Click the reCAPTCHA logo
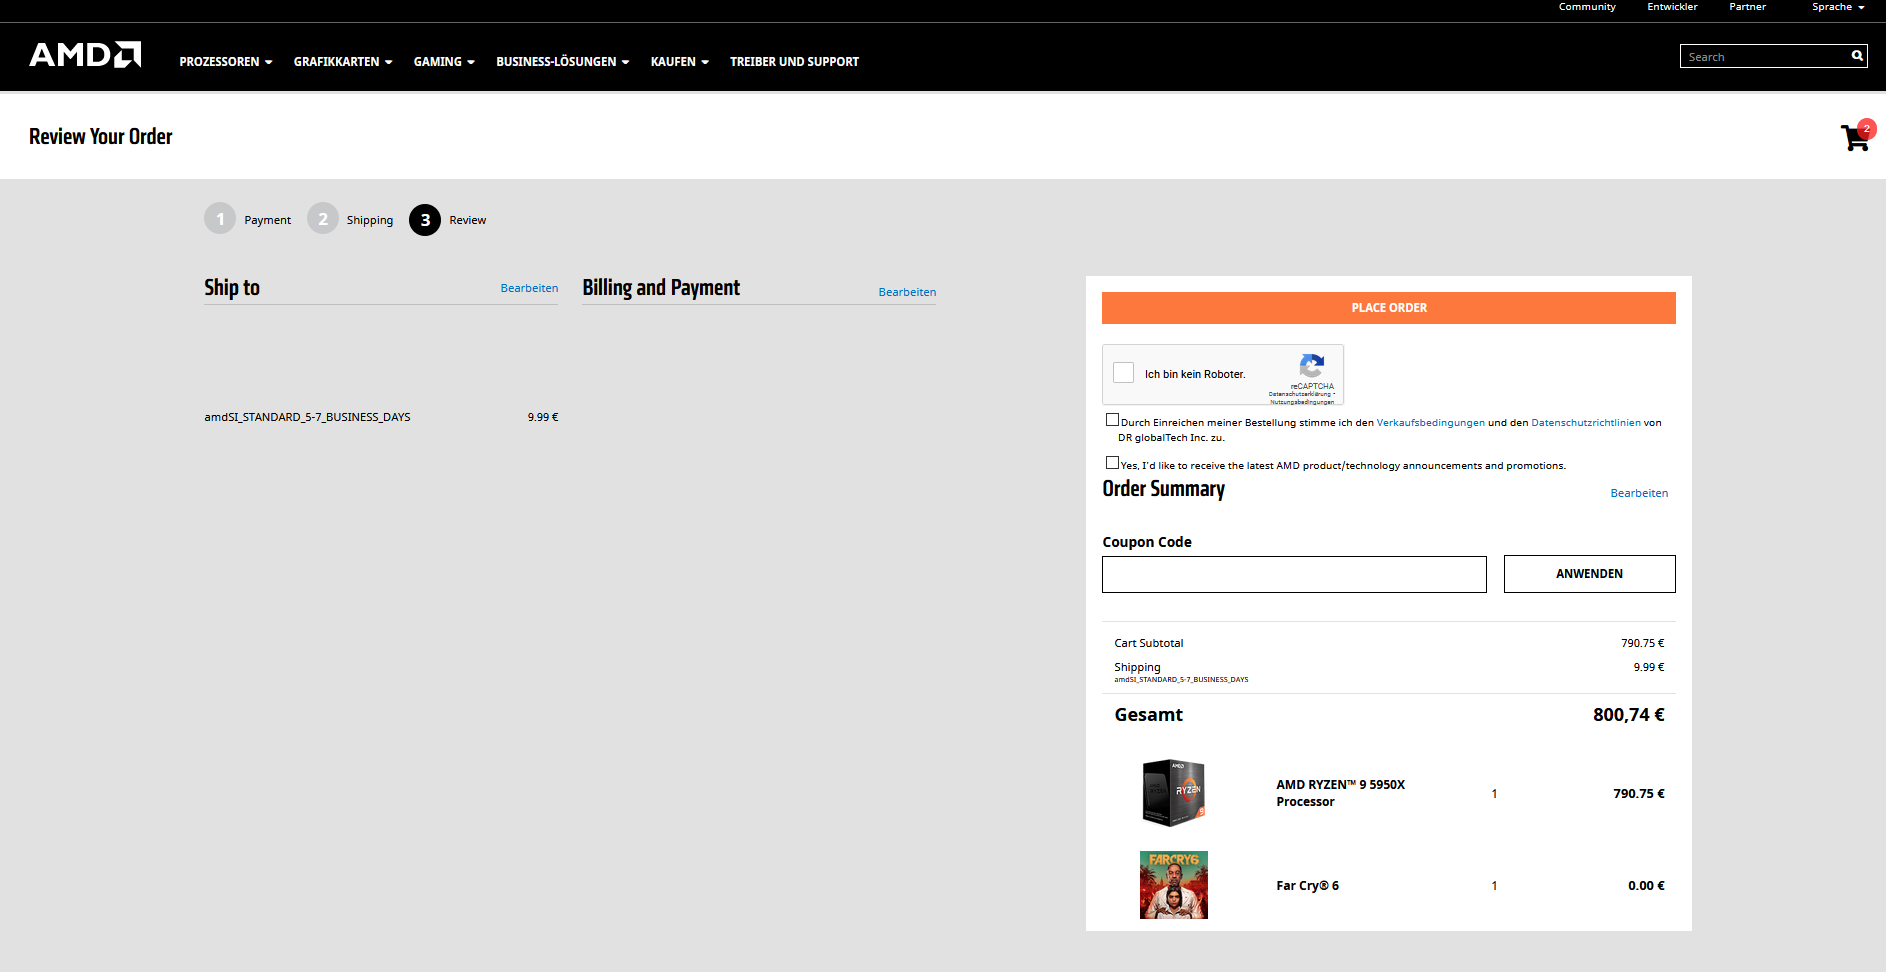1886x972 pixels. (x=1312, y=366)
